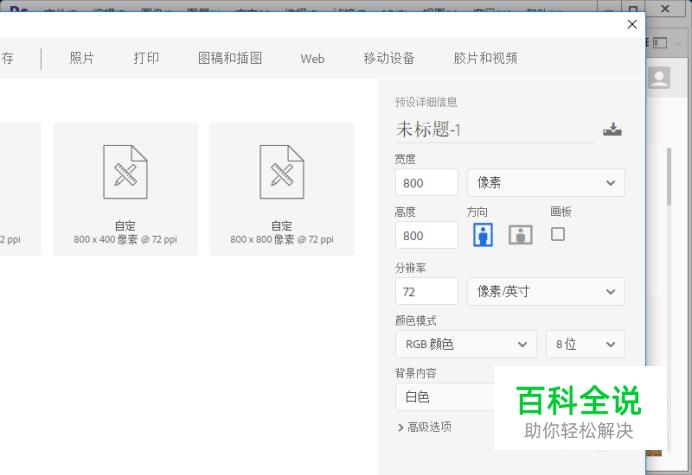Screen dimensions: 692x475
Task: Click the resolution field showing 72
Action: point(427,291)
